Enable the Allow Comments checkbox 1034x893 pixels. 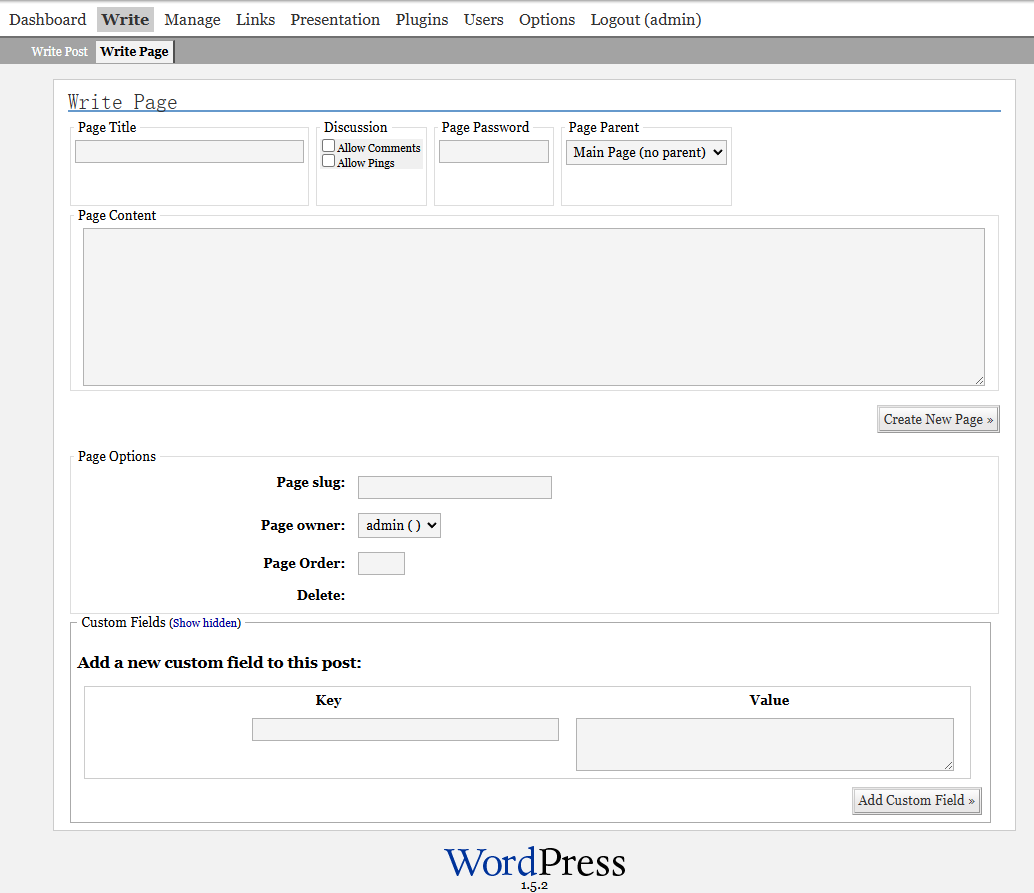pyautogui.click(x=328, y=146)
